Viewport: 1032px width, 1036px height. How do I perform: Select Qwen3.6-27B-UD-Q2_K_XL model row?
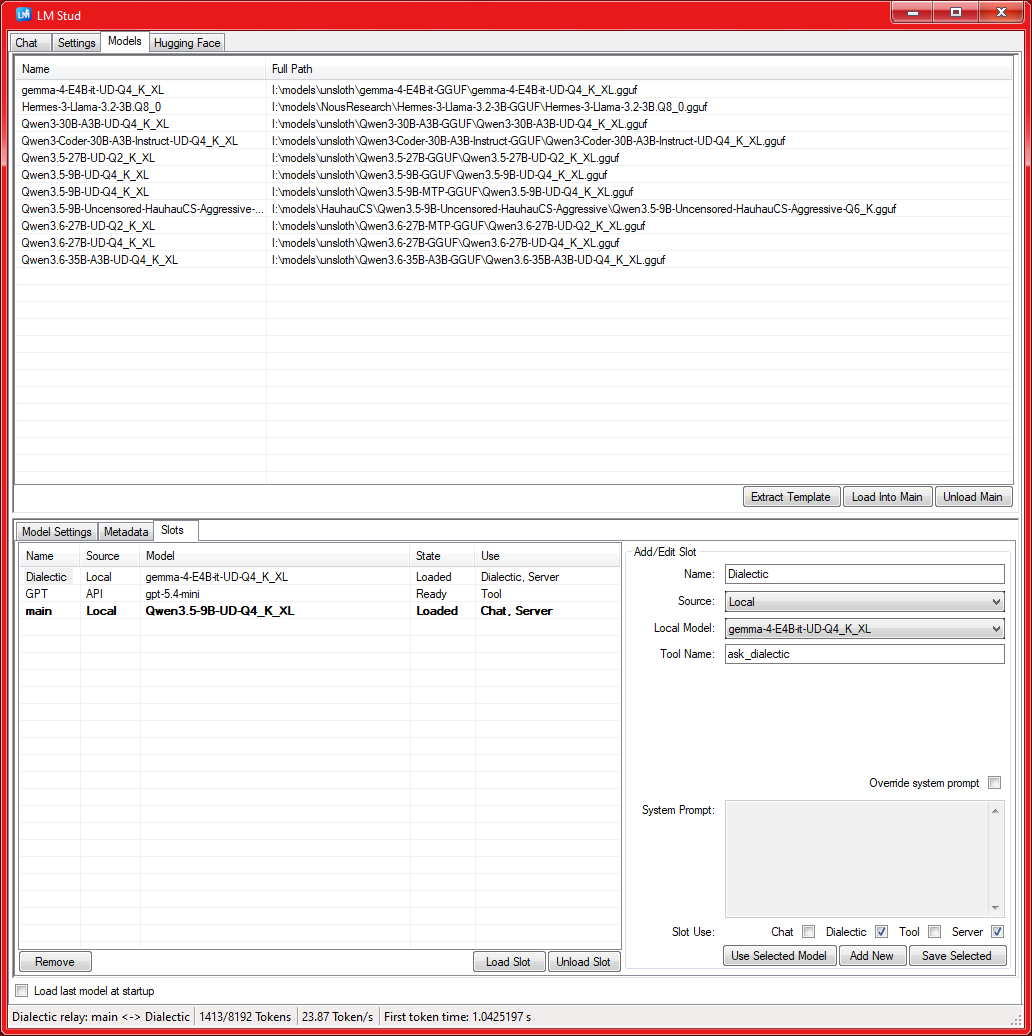pos(514,226)
